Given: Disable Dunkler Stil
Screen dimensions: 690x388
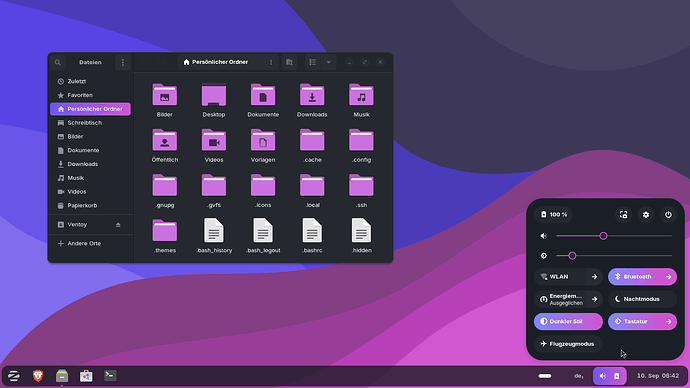Looking at the screenshot, I should [568, 322].
